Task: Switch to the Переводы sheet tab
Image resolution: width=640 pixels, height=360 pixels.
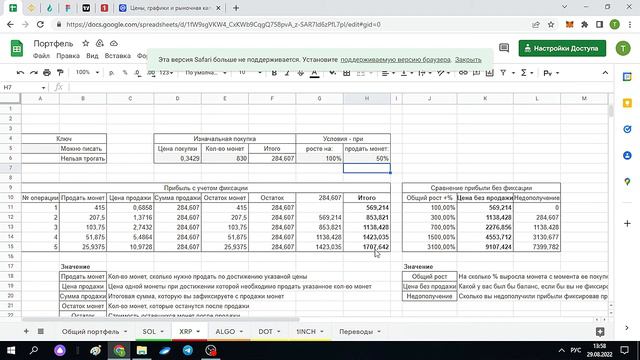Action: tap(360, 331)
